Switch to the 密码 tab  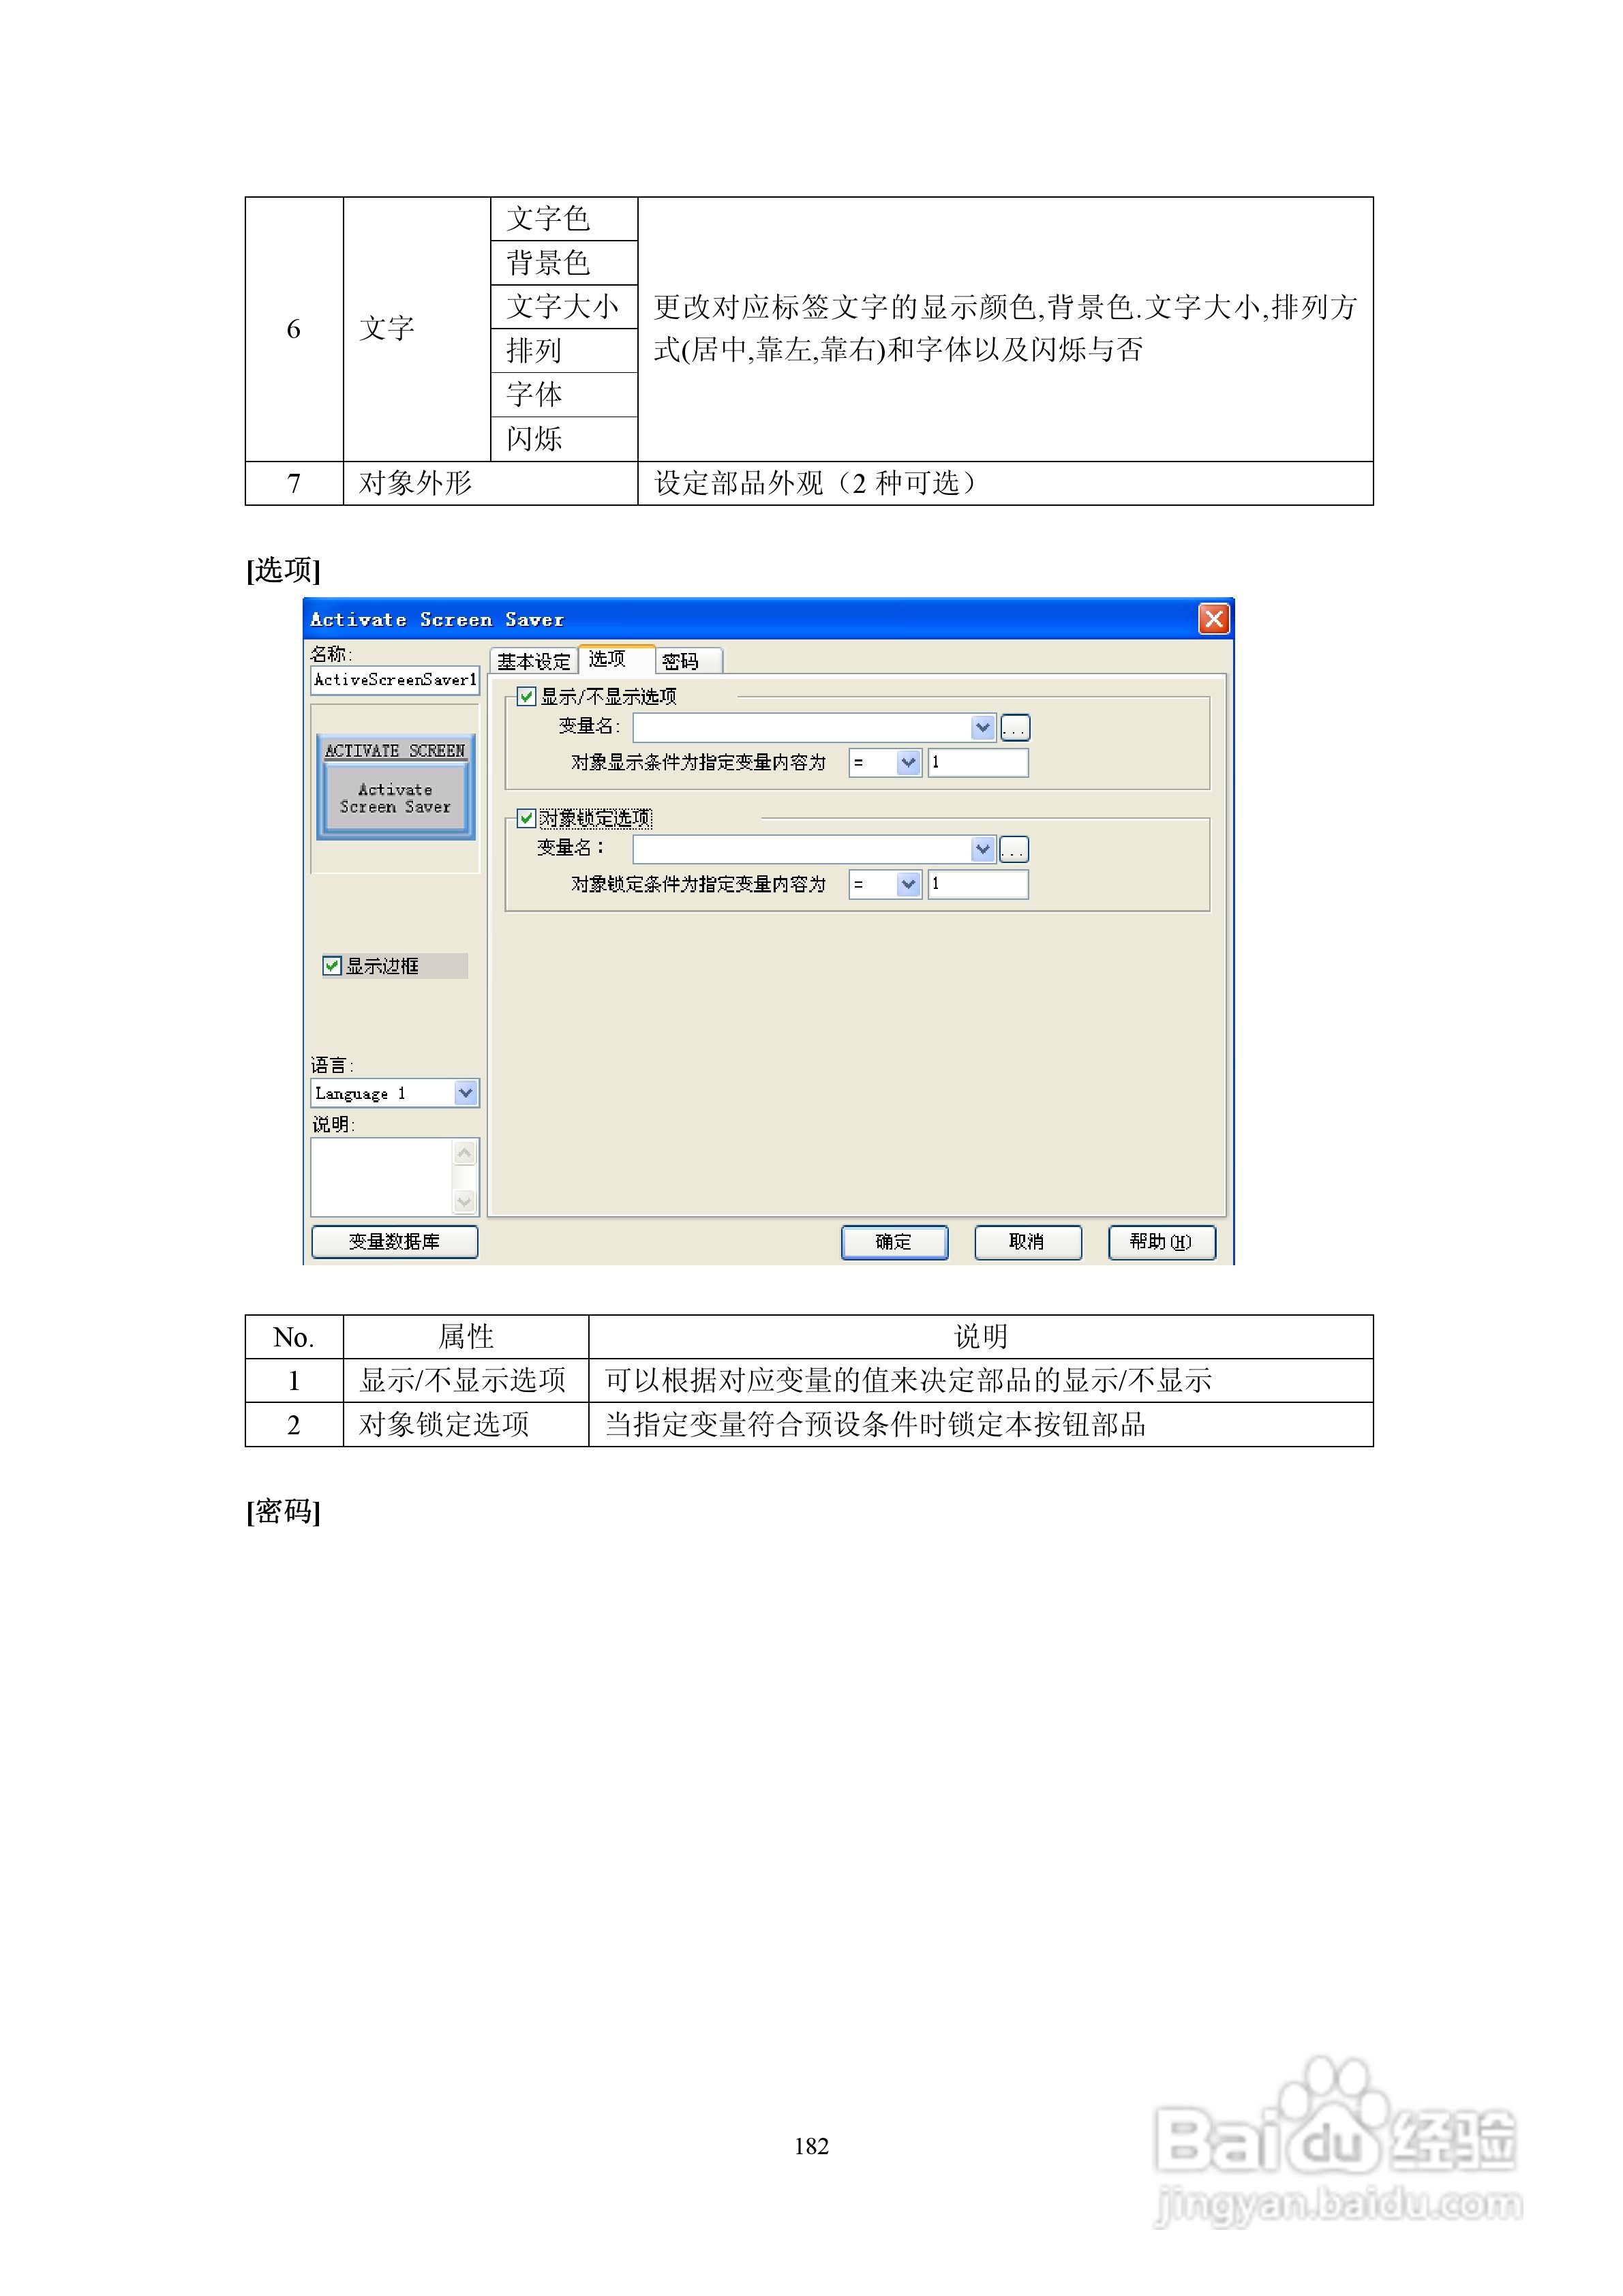click(x=681, y=661)
